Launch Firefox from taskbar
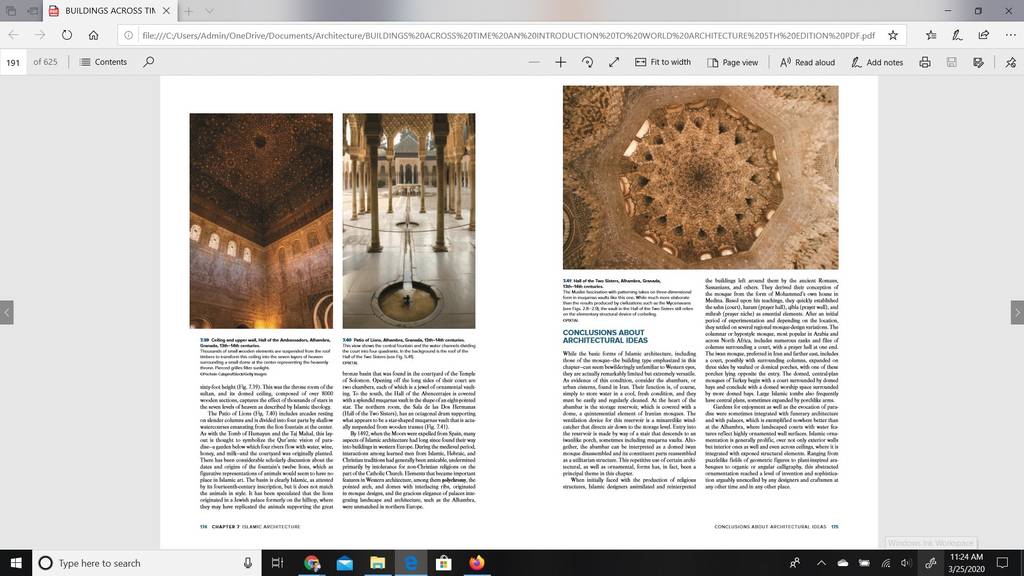Screen dimensions: 1024x576 pos(477,563)
